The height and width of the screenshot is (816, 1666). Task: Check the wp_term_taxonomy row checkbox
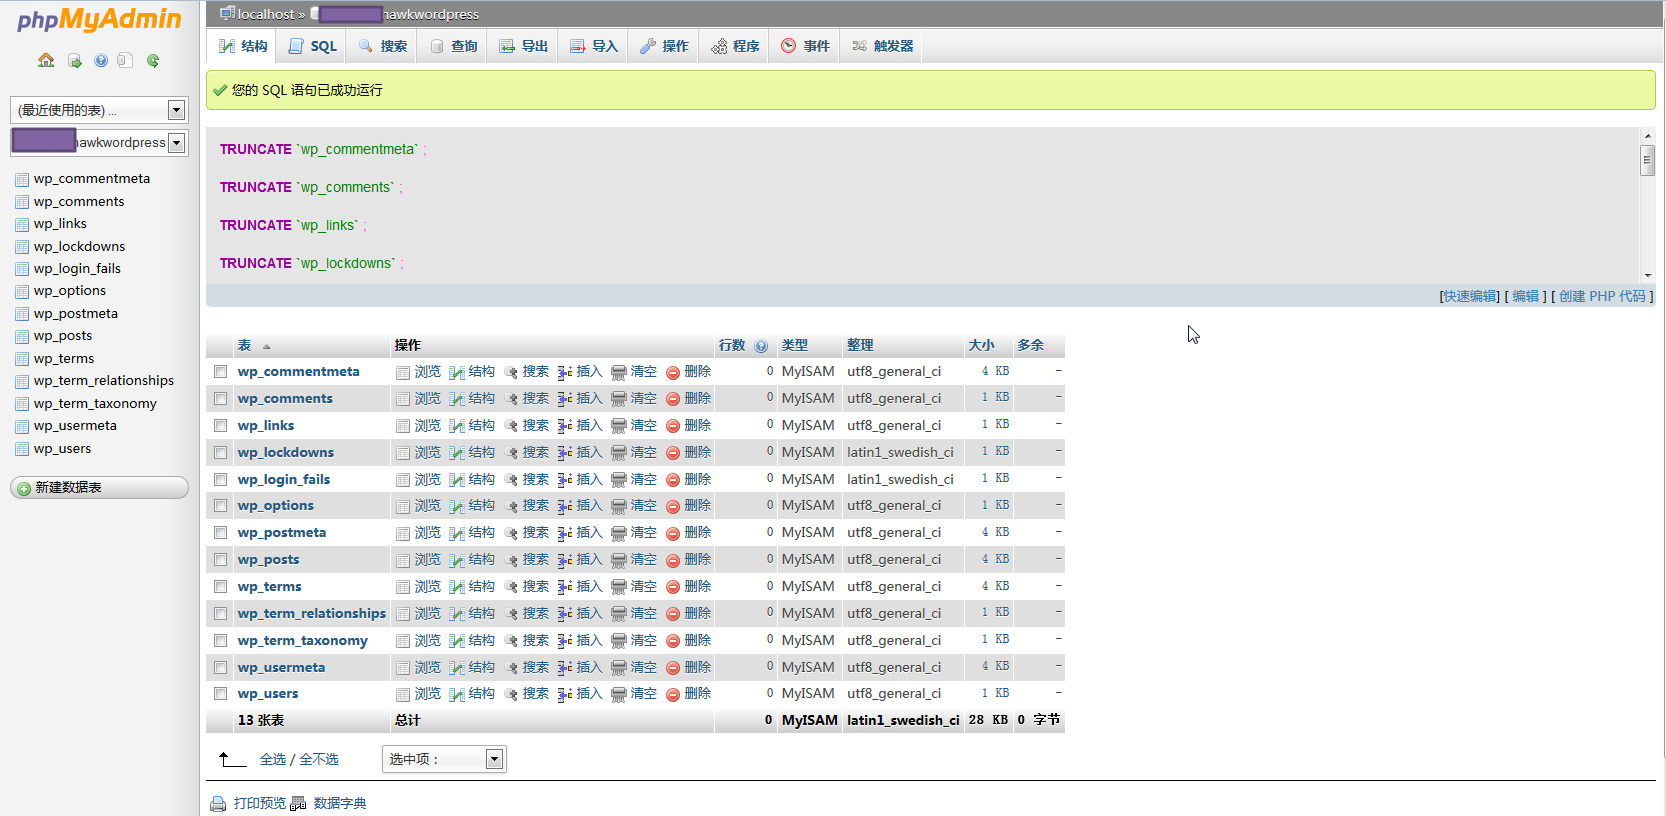[x=220, y=641]
